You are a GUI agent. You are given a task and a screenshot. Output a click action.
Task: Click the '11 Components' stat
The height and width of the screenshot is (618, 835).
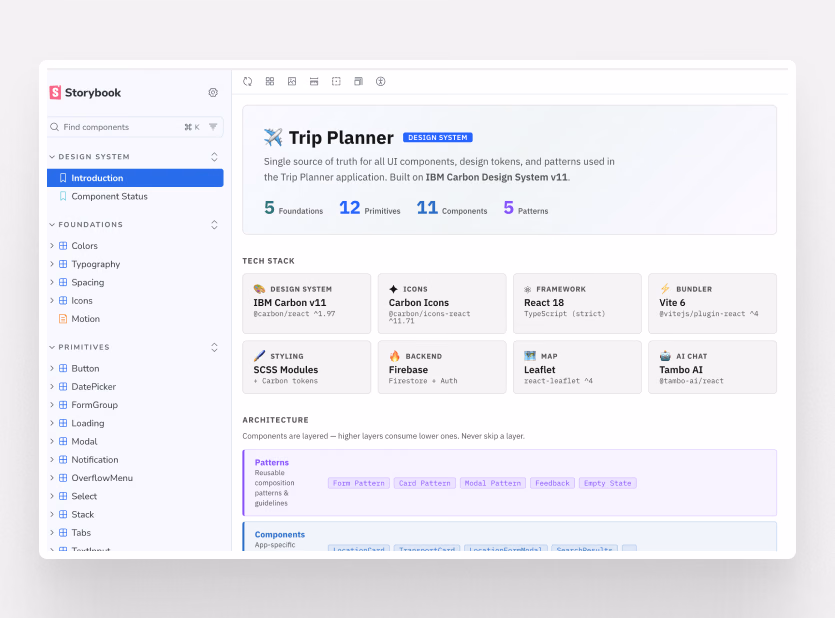coord(452,208)
